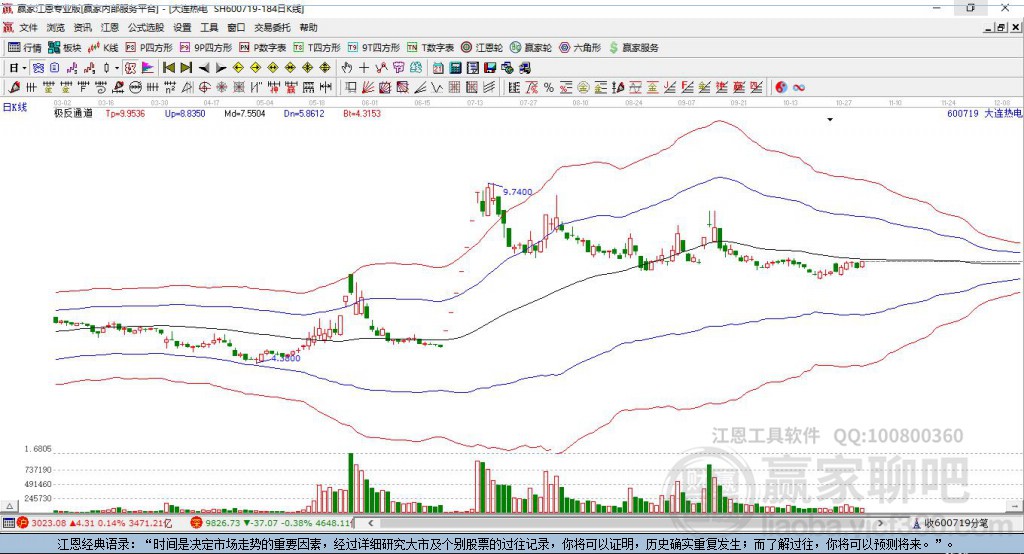Click the Dn=5.8612 value
Screen dimensions: 1024x554
coord(304,113)
